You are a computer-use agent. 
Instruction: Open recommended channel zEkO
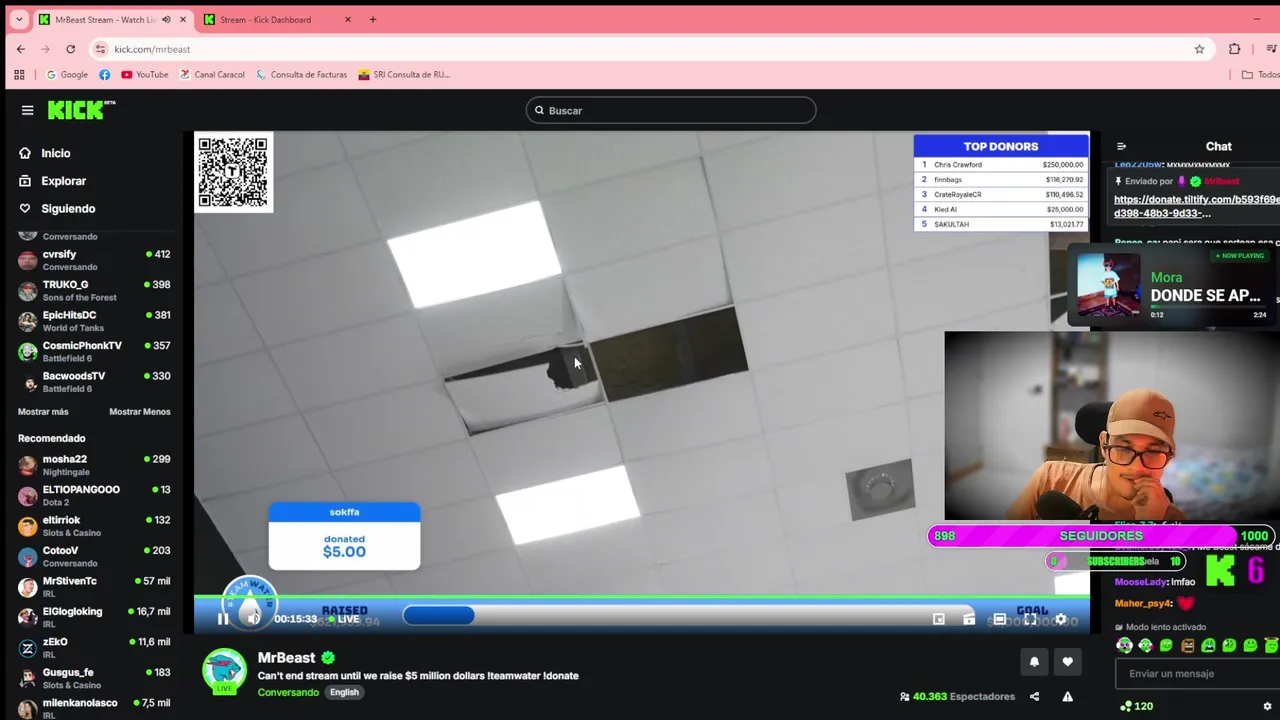(x=94, y=648)
